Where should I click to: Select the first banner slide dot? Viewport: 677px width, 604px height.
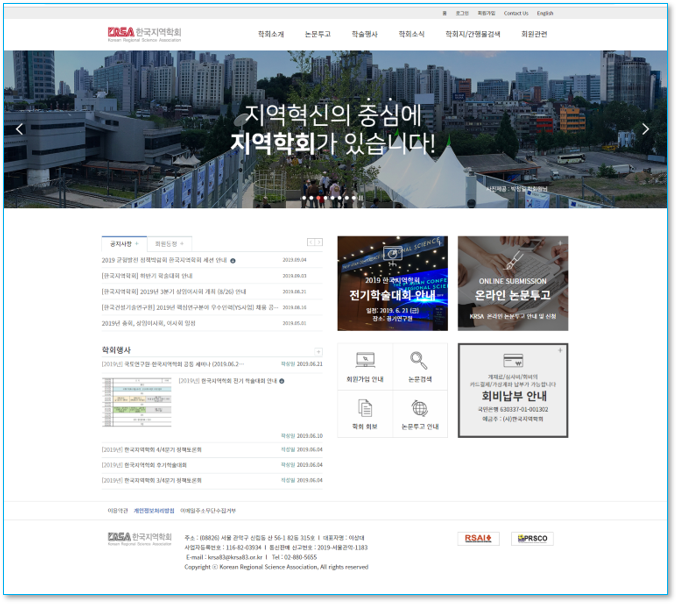tap(304, 198)
